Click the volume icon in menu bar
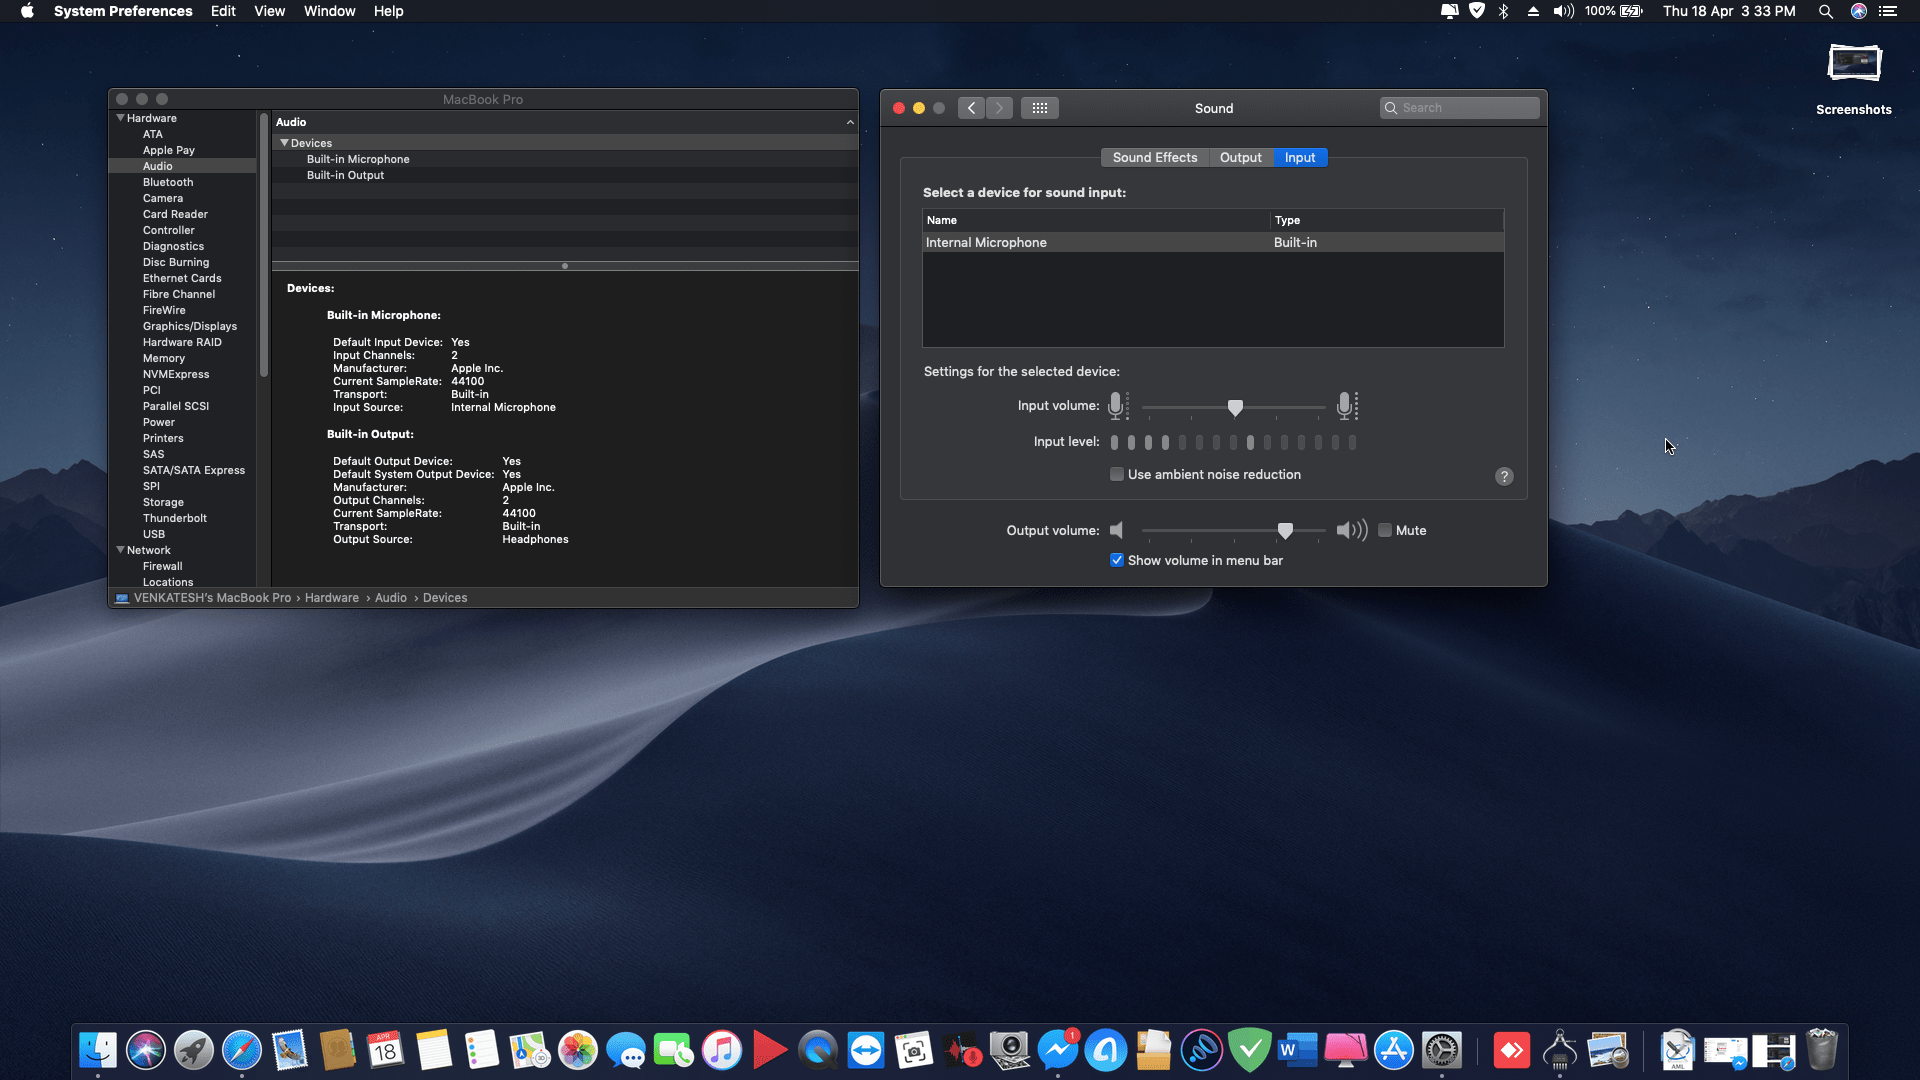The height and width of the screenshot is (1080, 1920). (1563, 11)
